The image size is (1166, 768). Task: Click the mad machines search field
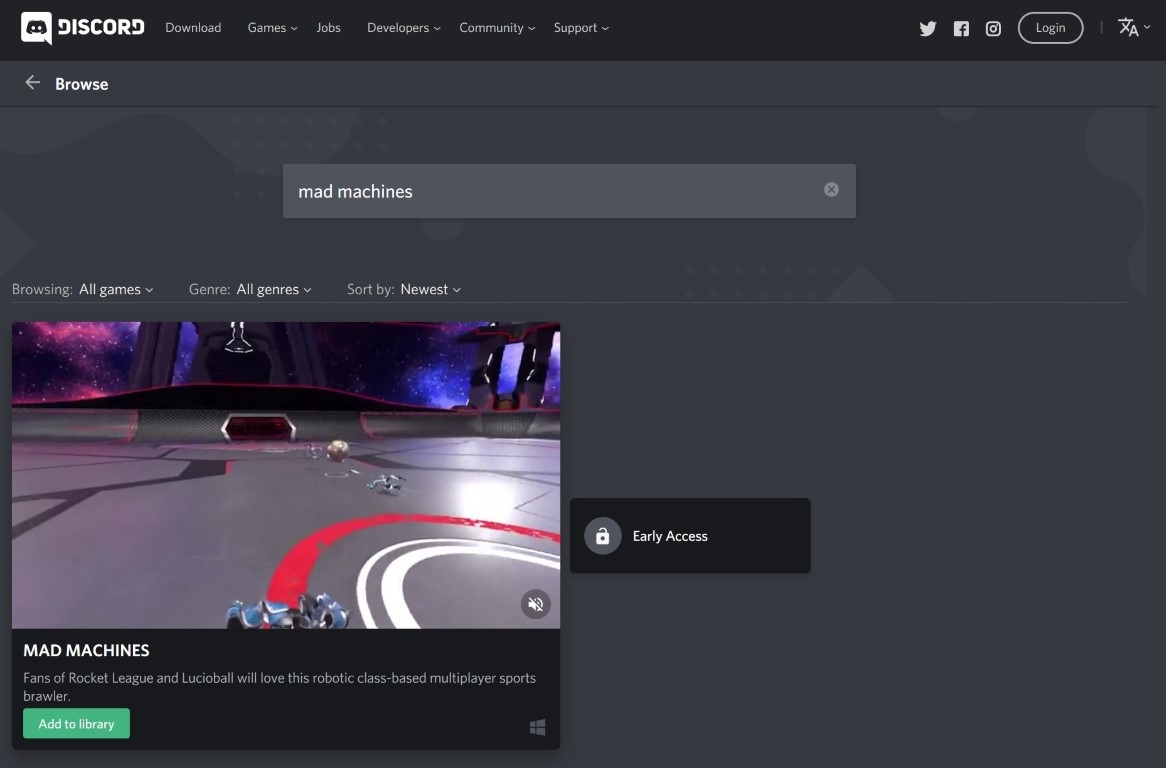[x=569, y=191]
